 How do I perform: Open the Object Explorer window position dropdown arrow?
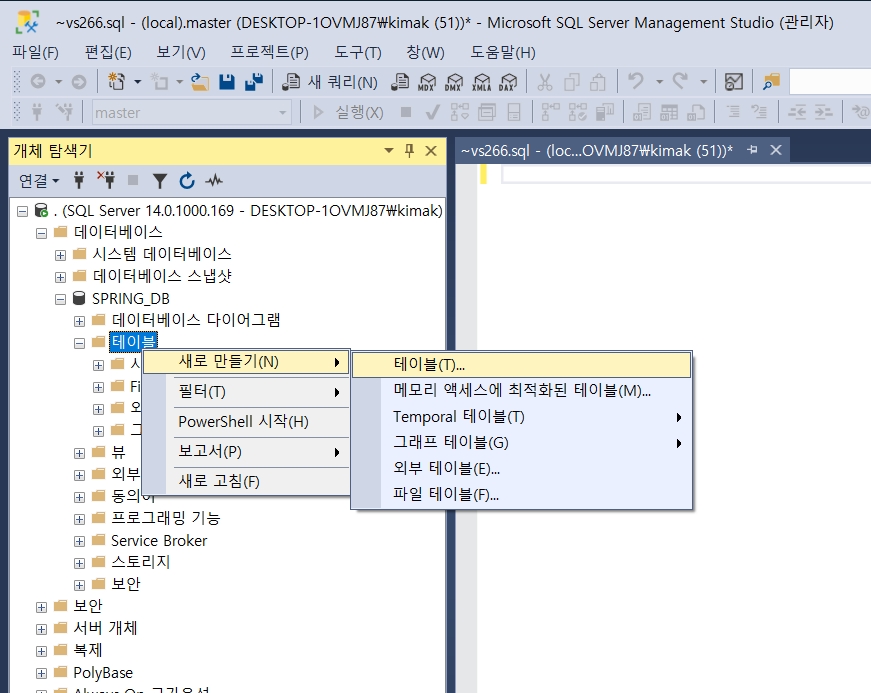click(x=389, y=150)
